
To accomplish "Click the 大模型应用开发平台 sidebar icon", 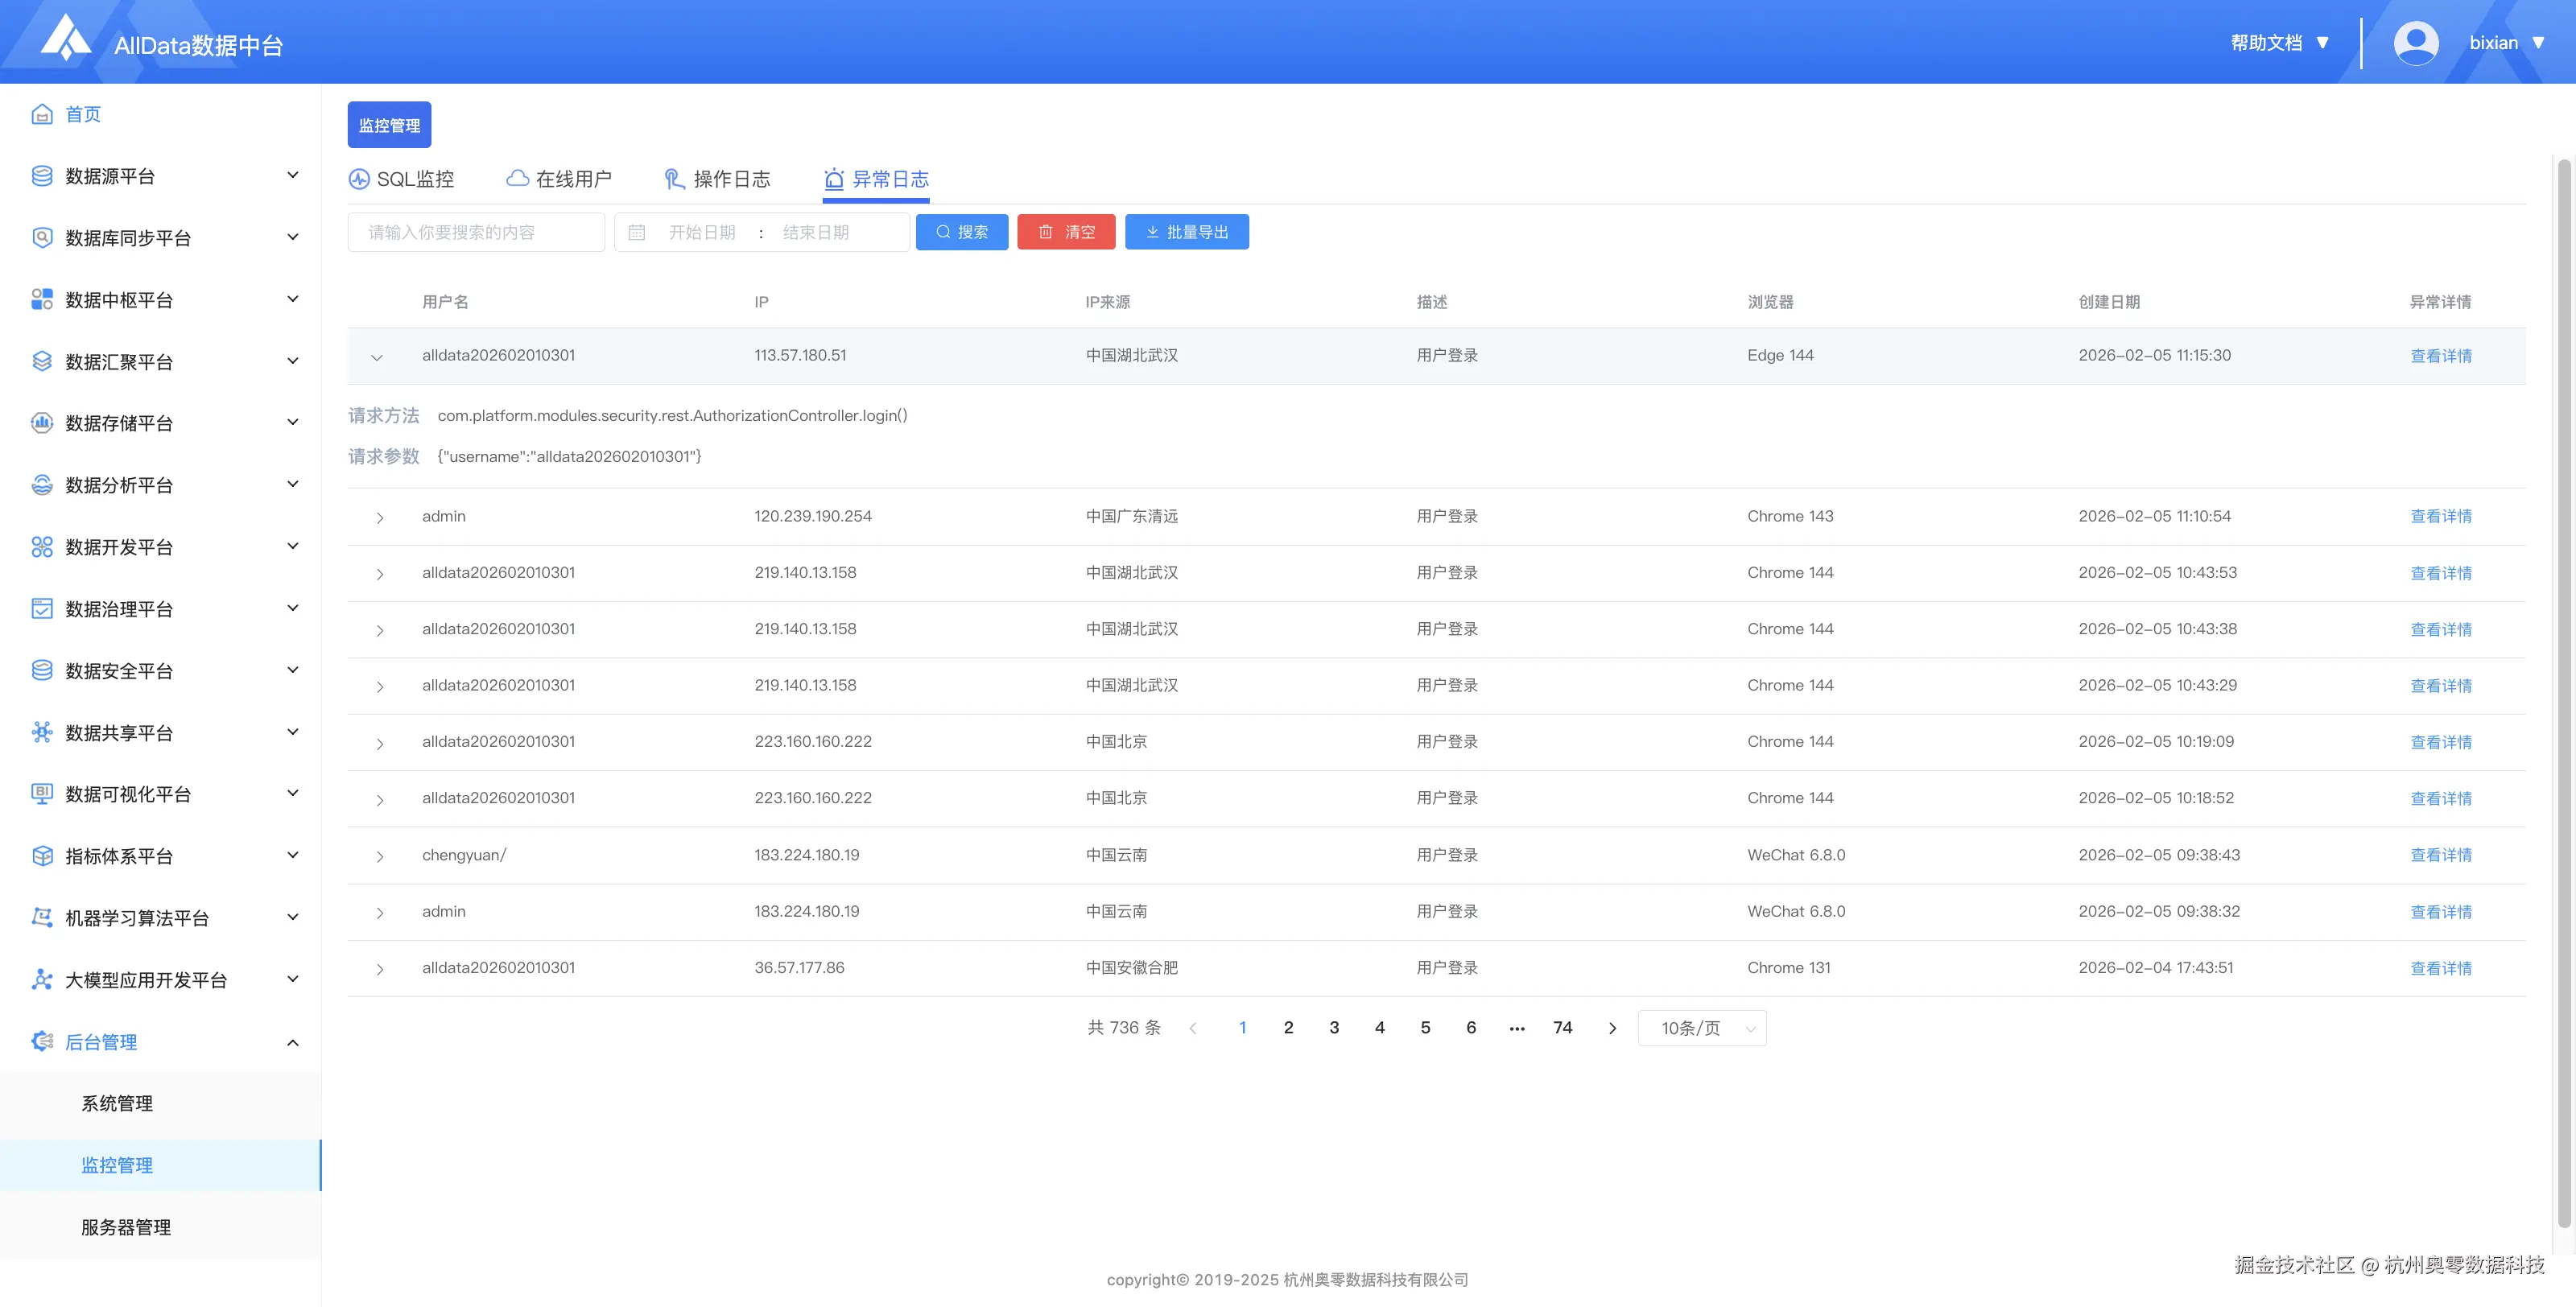I will click(42, 980).
